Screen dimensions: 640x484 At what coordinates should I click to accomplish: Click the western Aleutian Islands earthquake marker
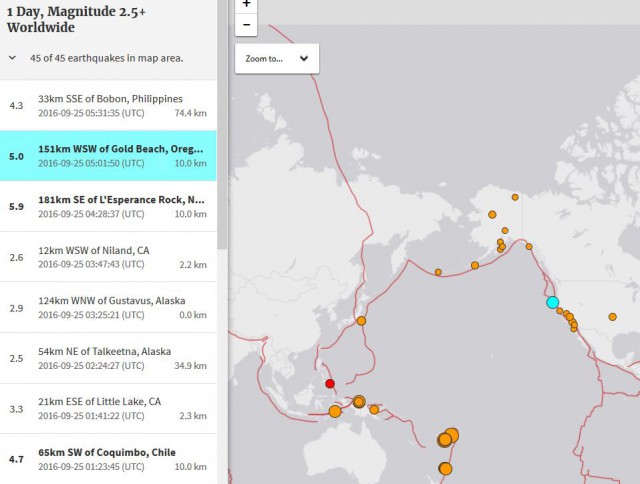click(438, 272)
